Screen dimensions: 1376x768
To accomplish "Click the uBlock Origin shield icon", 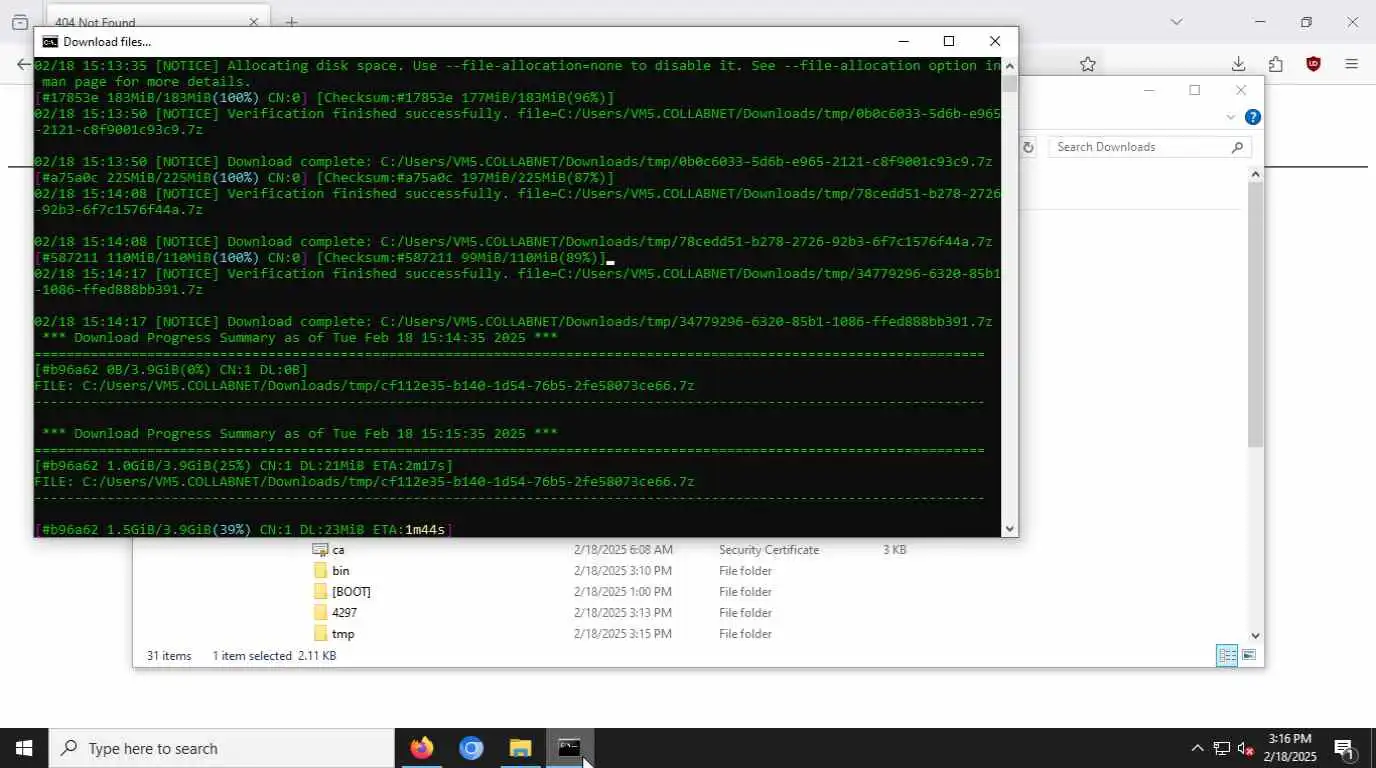I will (x=1313, y=64).
